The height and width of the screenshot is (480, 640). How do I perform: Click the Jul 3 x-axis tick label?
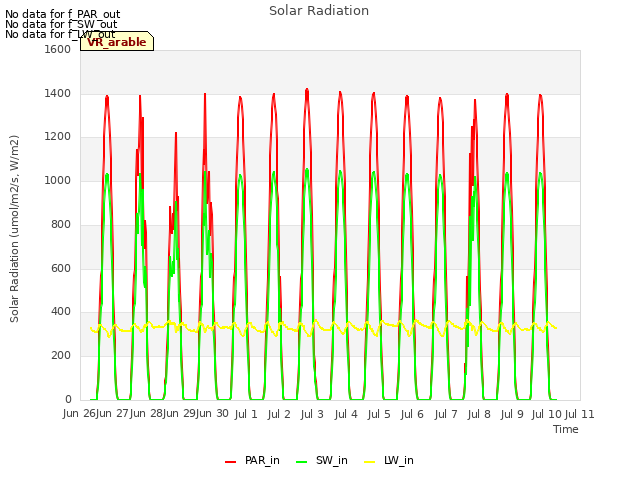click(312, 414)
